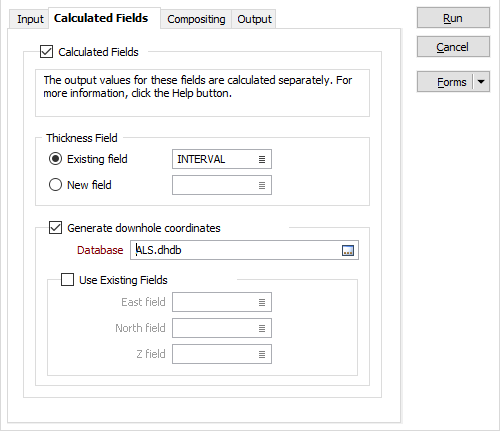
Task: Expand the Forms dropdown arrow
Action: 481,82
